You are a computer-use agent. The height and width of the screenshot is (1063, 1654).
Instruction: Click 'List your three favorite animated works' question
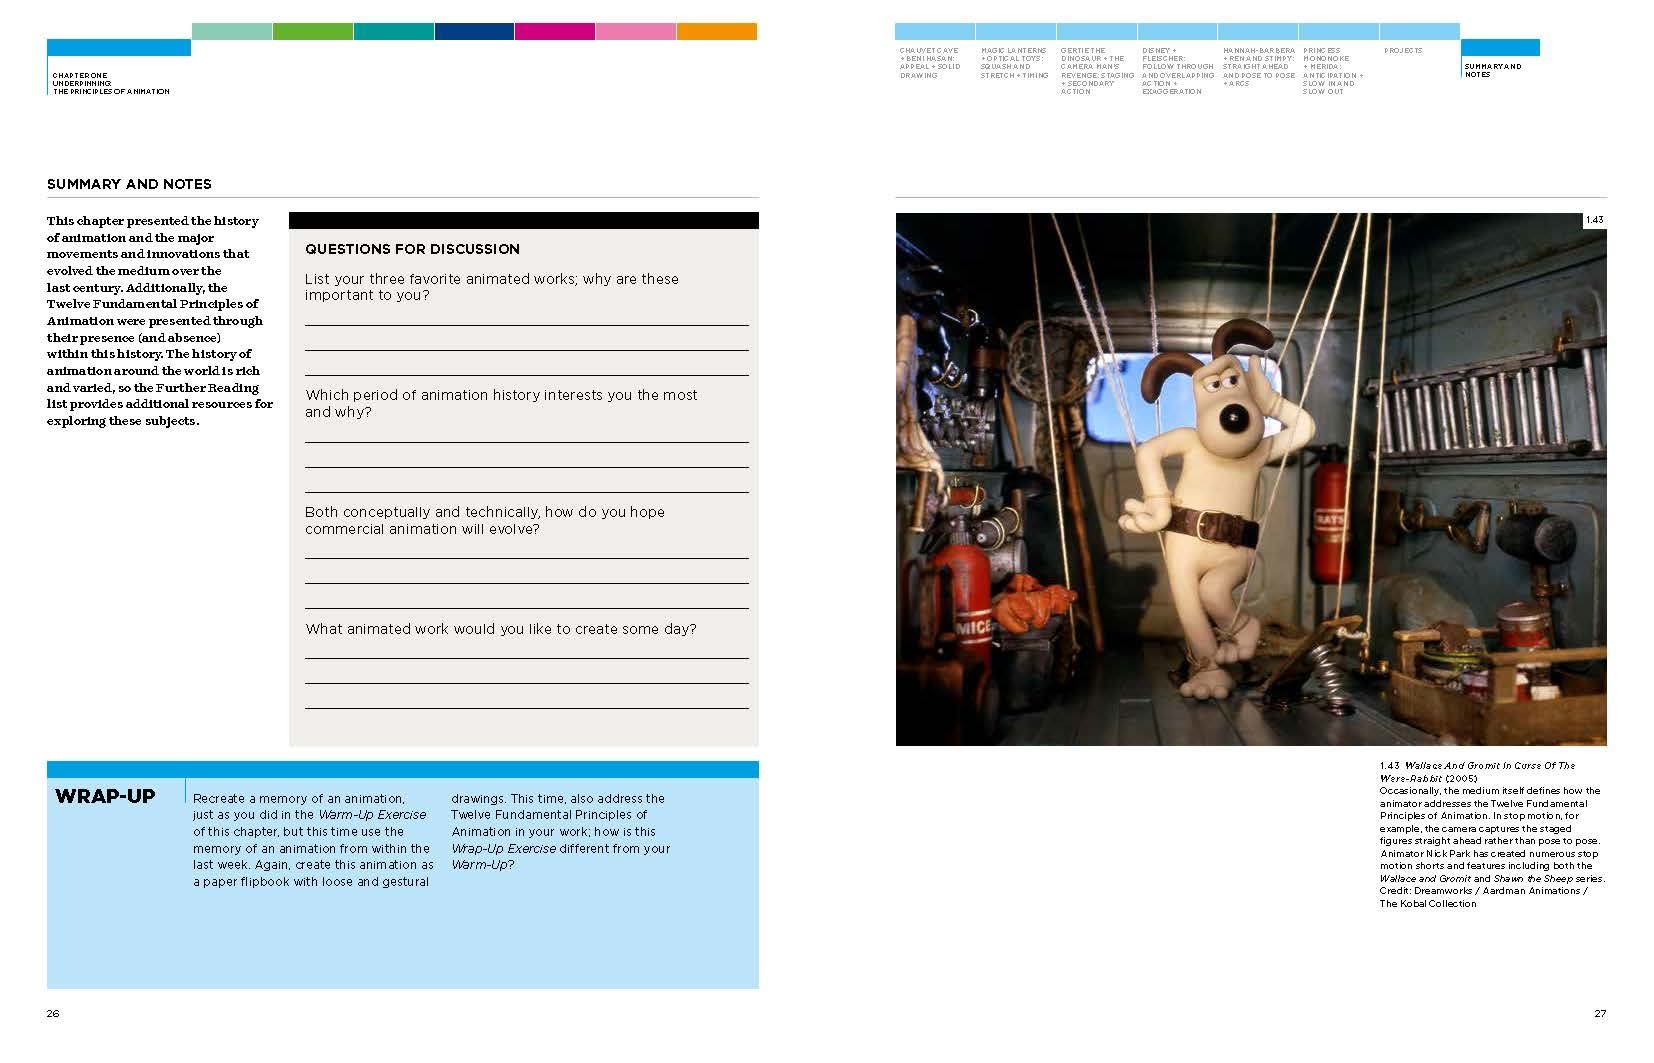[492, 287]
